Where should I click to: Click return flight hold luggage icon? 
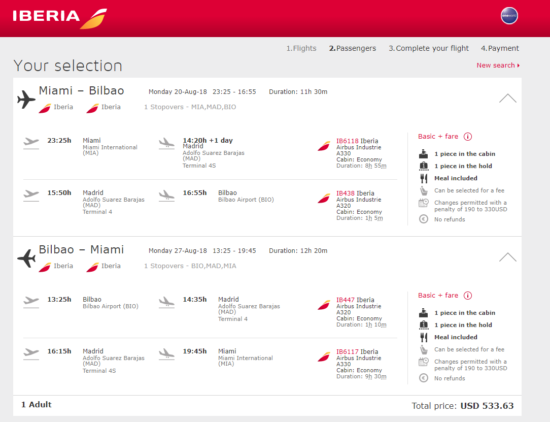click(x=424, y=325)
